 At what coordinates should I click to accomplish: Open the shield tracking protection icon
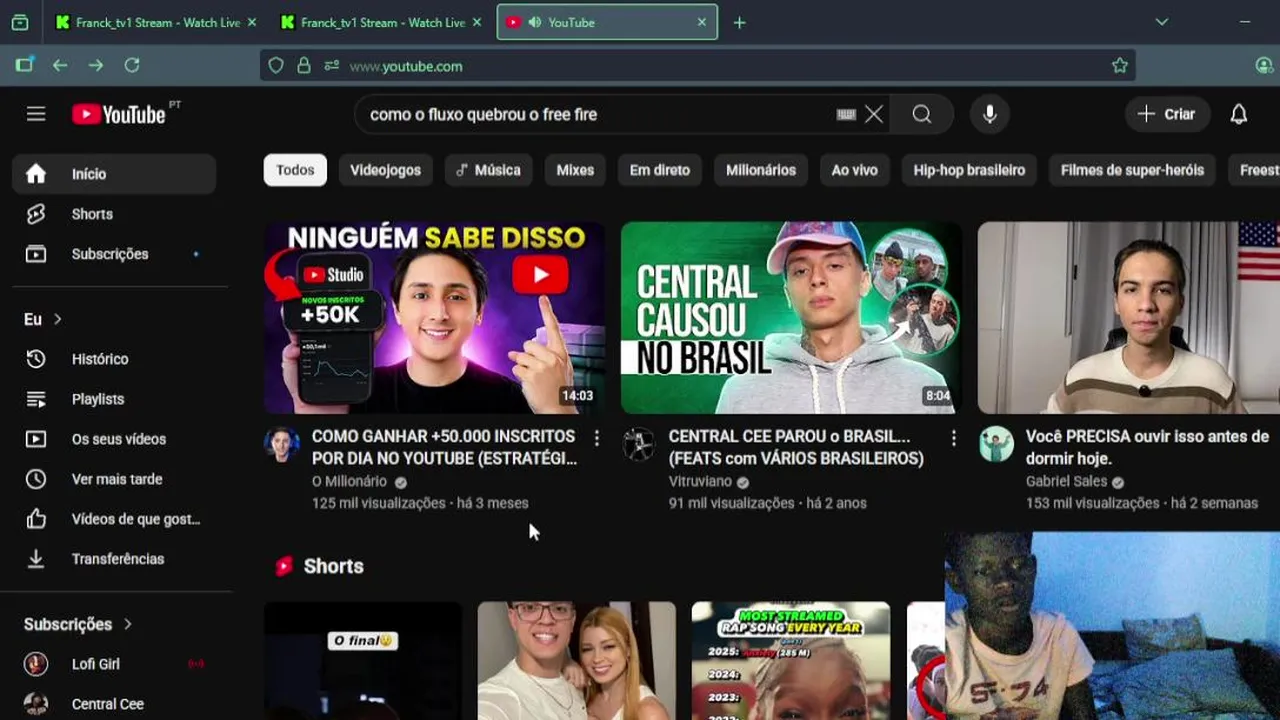tap(276, 66)
